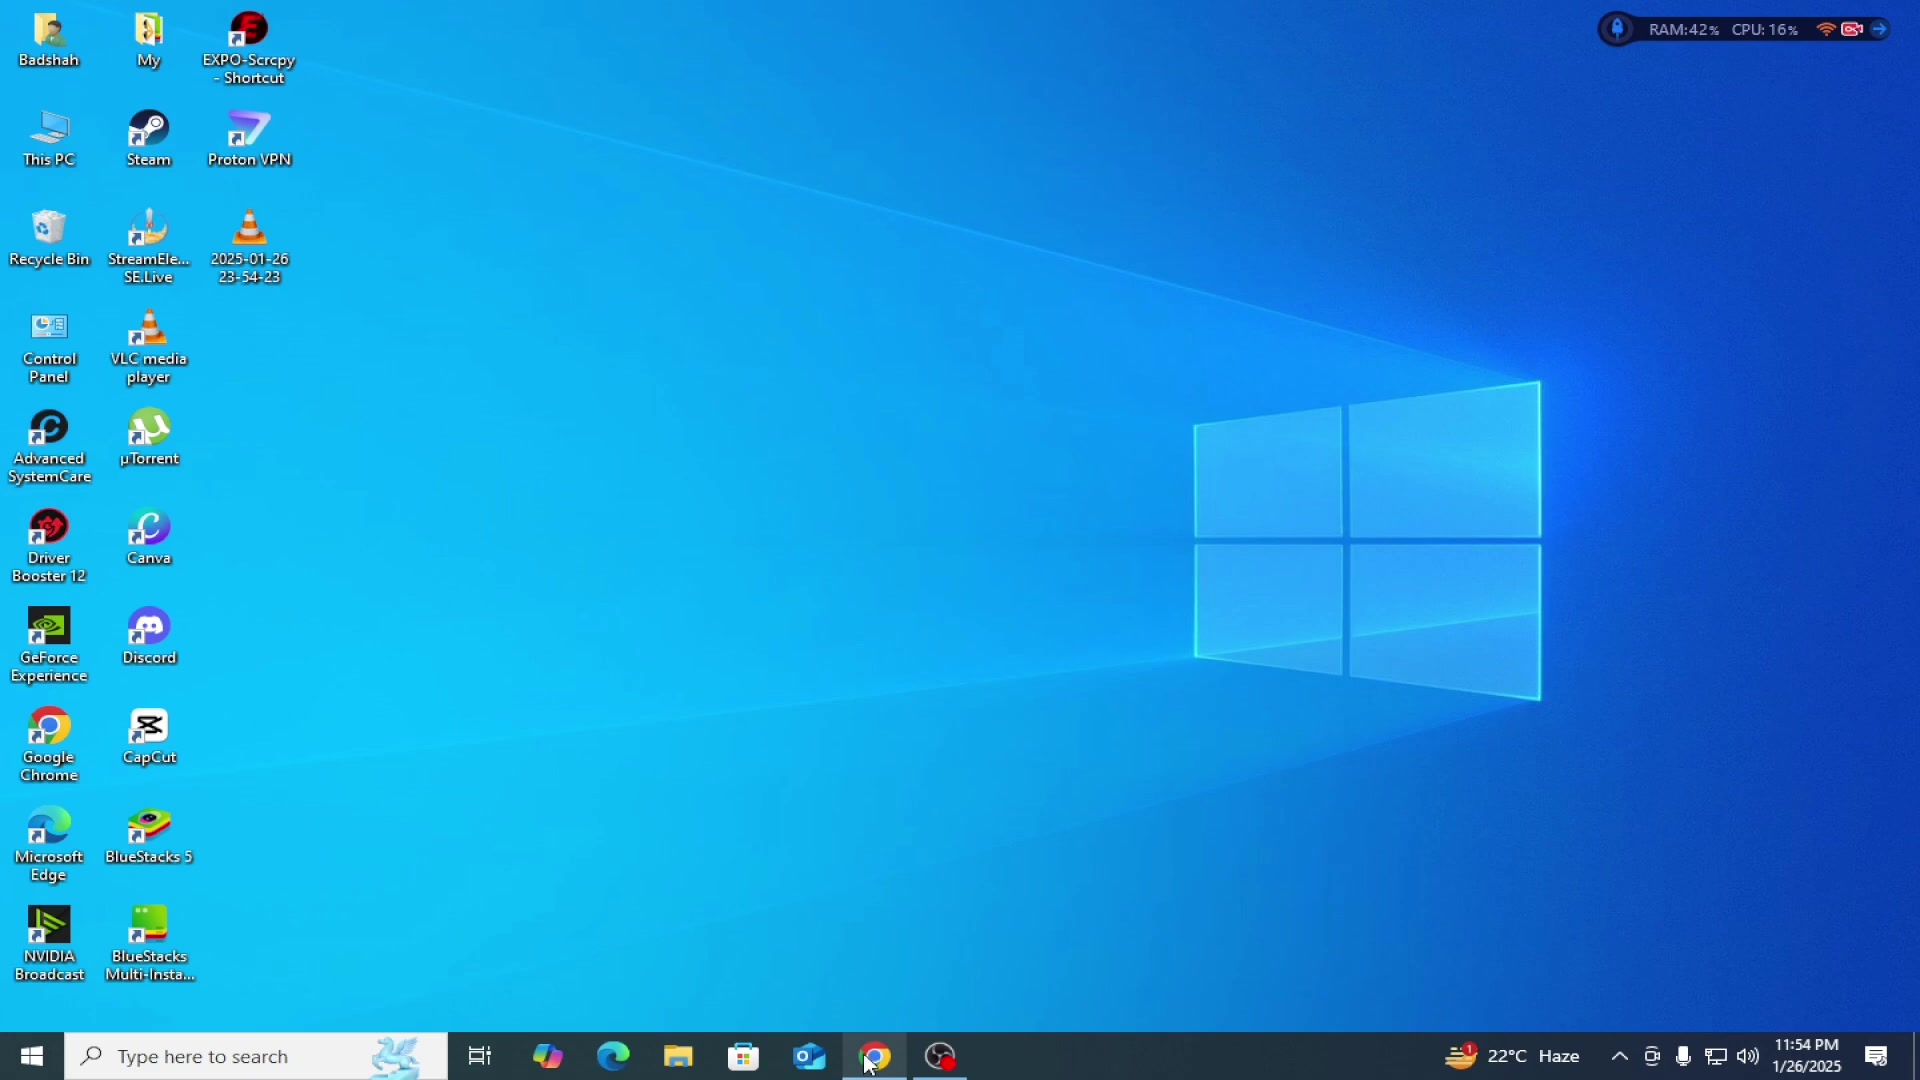Open the clock and calendar flyout
Image resolution: width=1920 pixels, height=1080 pixels.
(x=1808, y=1057)
